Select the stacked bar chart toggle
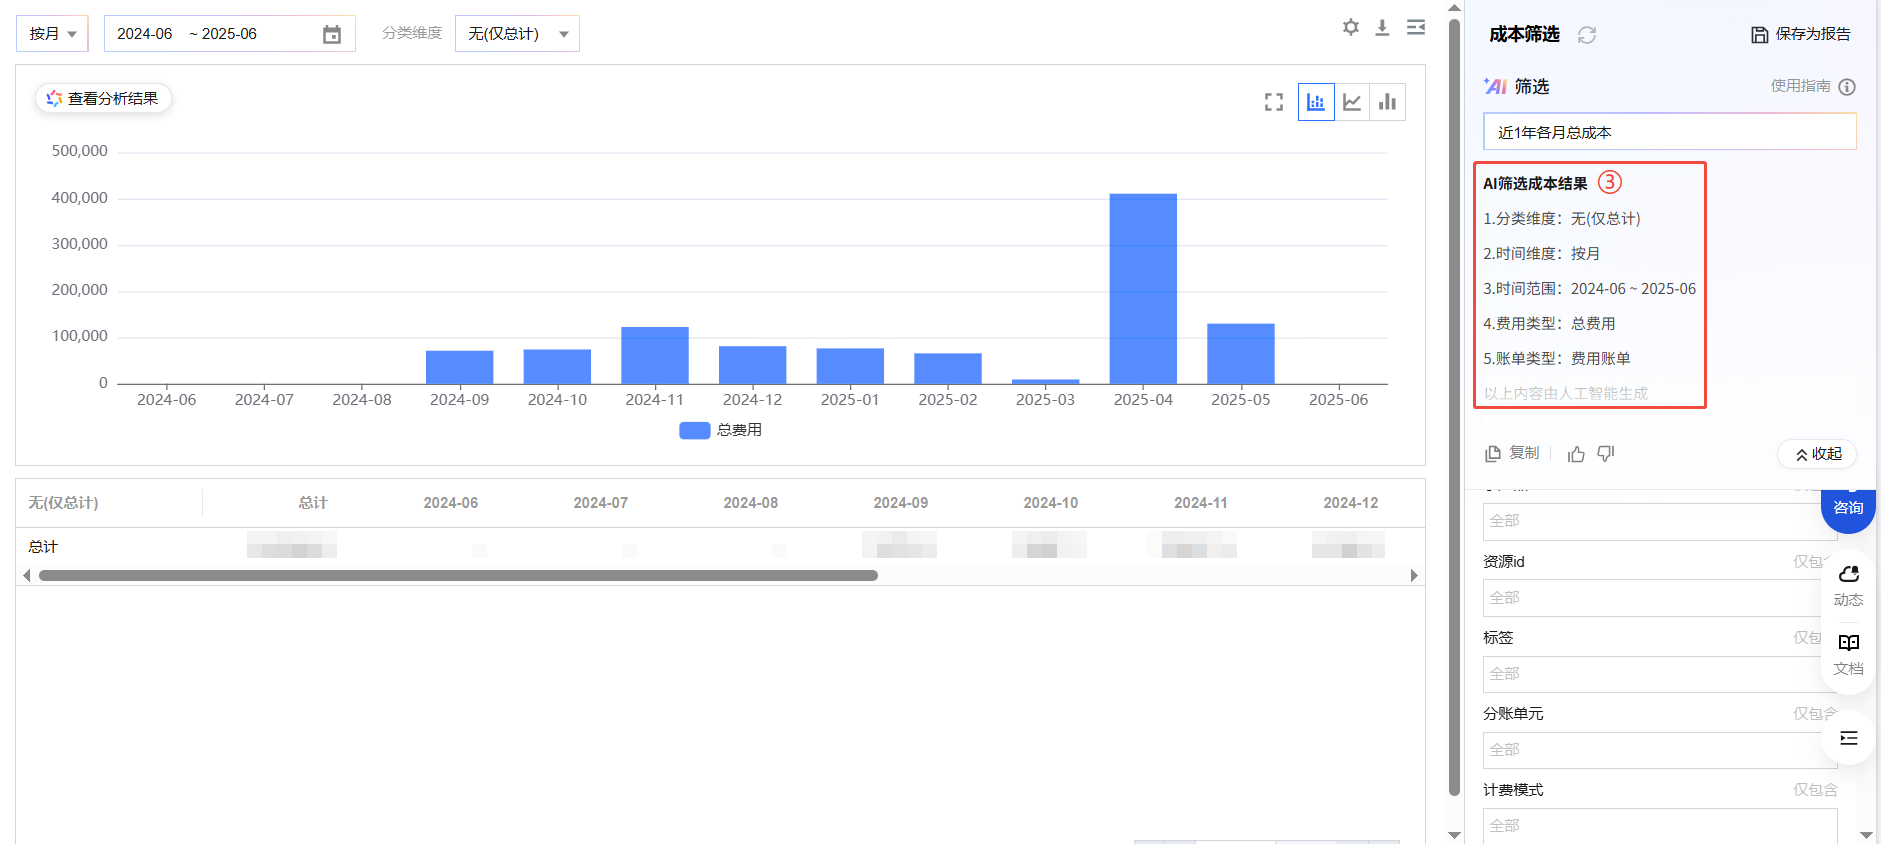The height and width of the screenshot is (844, 1881). (1316, 102)
